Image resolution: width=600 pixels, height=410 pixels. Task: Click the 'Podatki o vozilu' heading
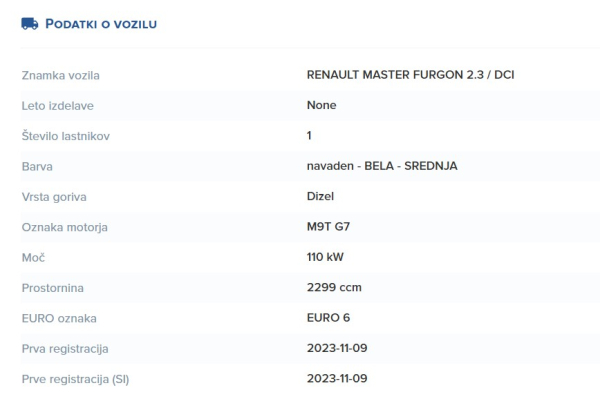click(x=101, y=24)
